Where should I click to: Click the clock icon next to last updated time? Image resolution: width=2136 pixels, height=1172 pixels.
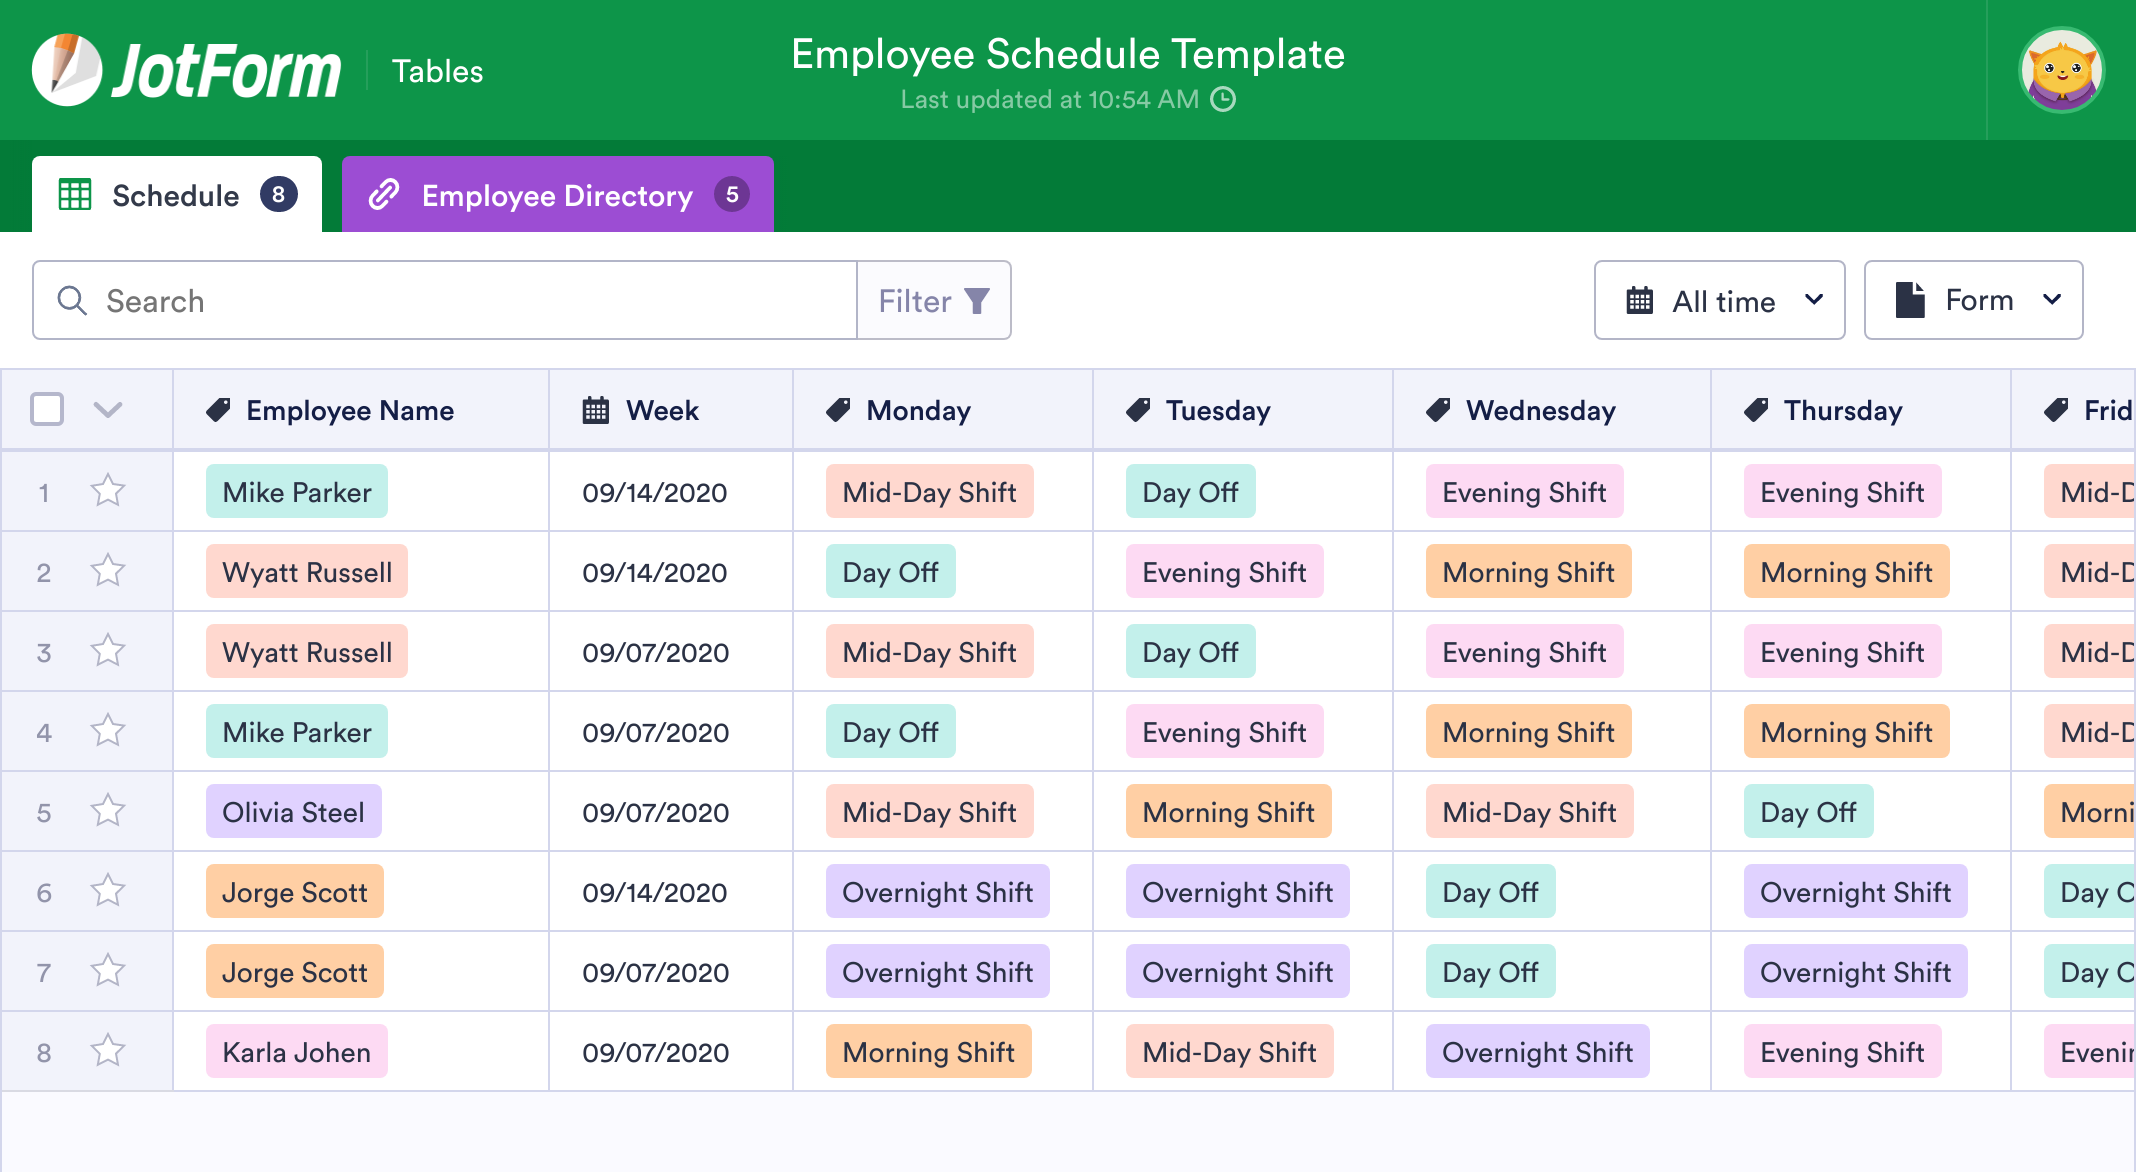pyautogui.click(x=1224, y=100)
